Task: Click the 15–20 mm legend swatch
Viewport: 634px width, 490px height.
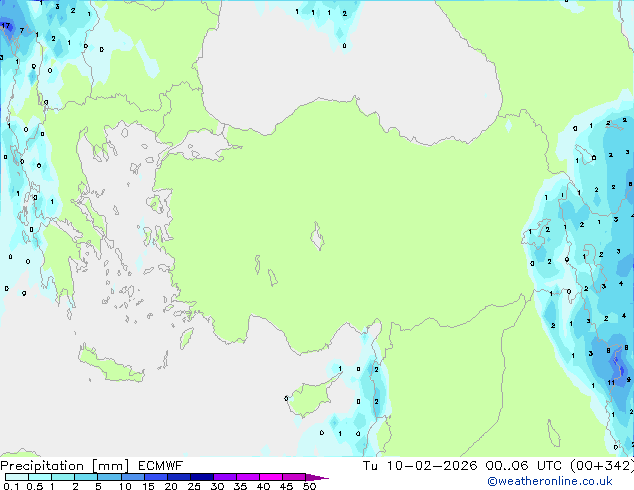Action: [x=156, y=477]
